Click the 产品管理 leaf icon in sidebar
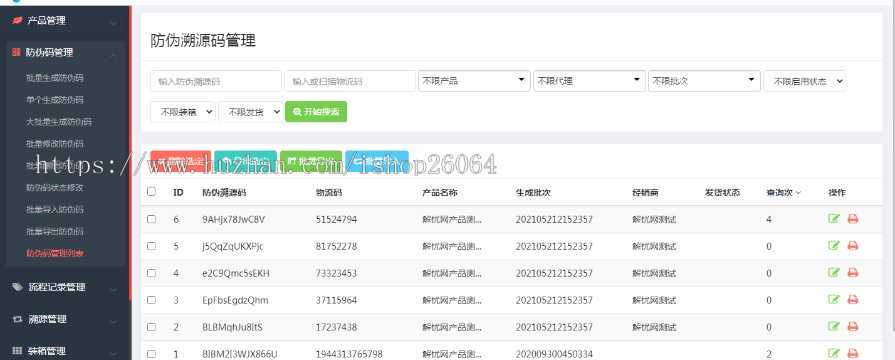 (x=17, y=21)
